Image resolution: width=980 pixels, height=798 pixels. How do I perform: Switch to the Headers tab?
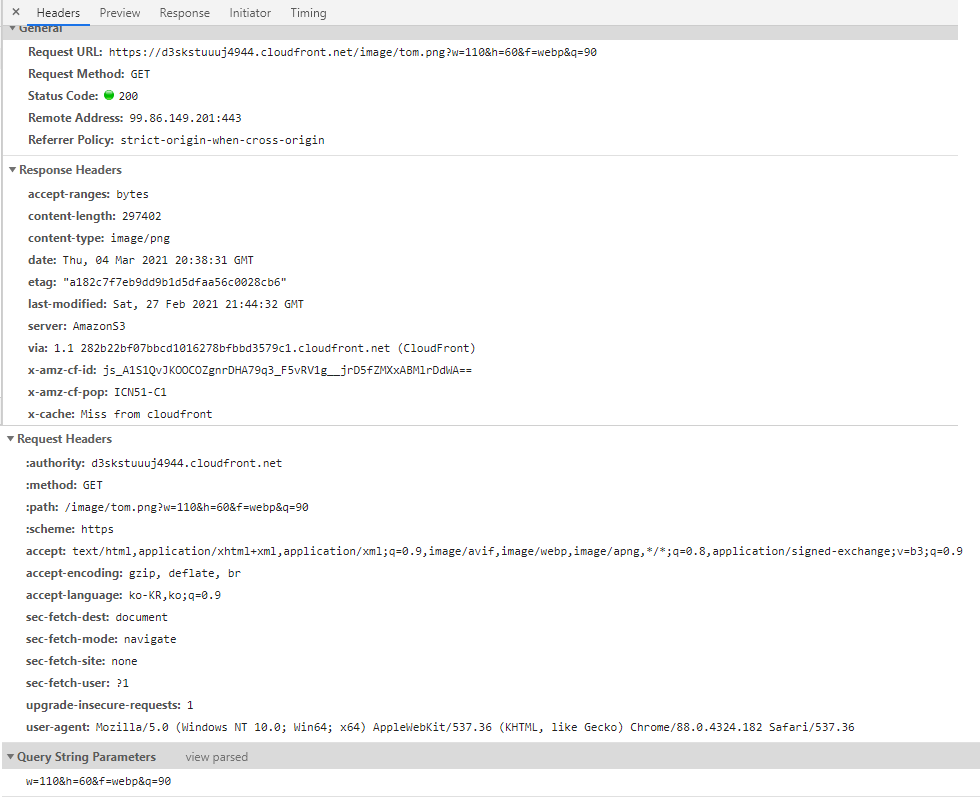(x=58, y=12)
